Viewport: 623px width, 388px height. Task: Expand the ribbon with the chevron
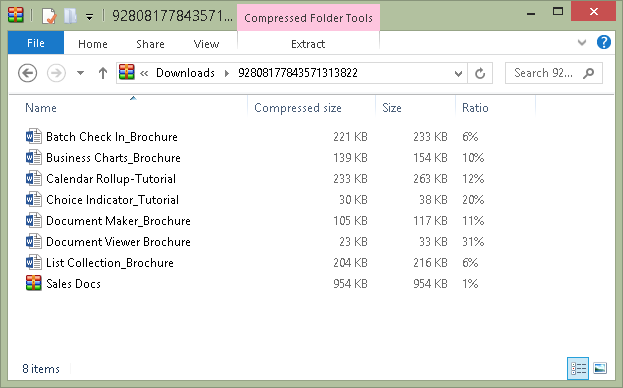[582, 42]
